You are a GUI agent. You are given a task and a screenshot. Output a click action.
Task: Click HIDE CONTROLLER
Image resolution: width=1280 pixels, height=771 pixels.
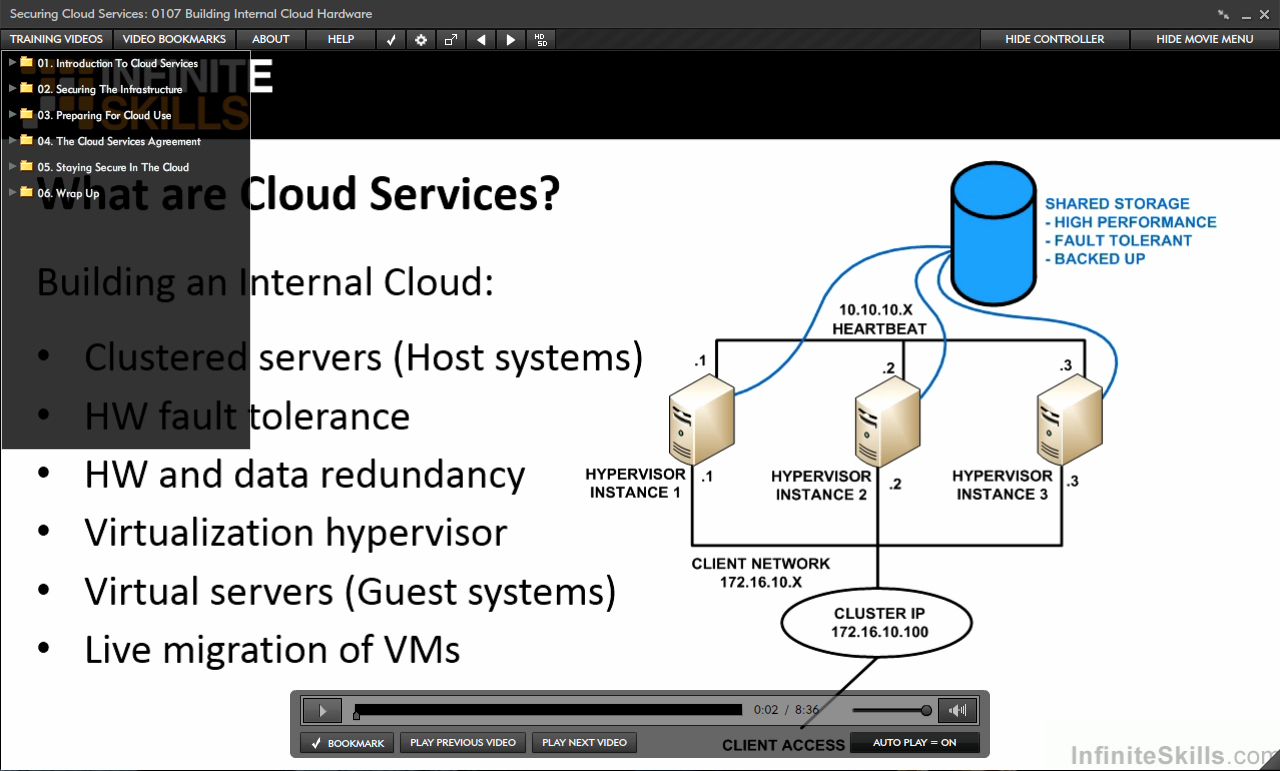coord(1055,40)
